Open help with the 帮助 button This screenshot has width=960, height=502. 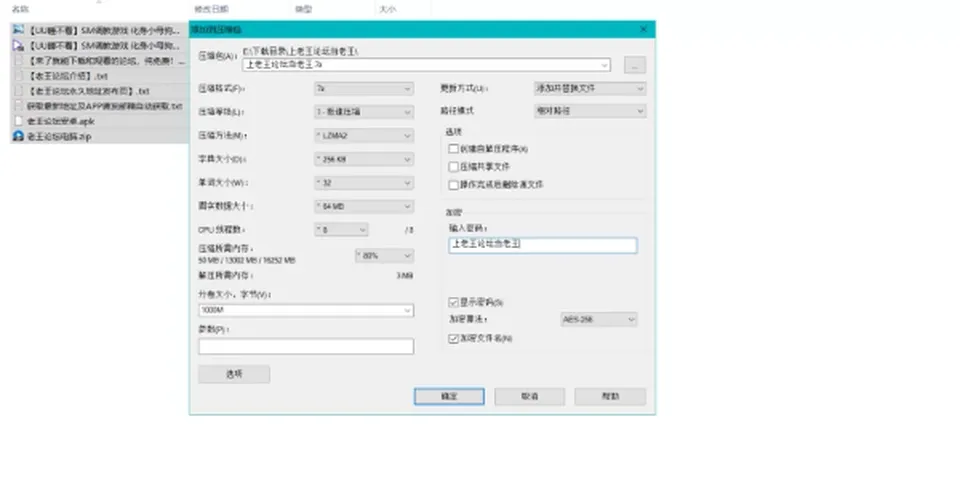tap(610, 397)
